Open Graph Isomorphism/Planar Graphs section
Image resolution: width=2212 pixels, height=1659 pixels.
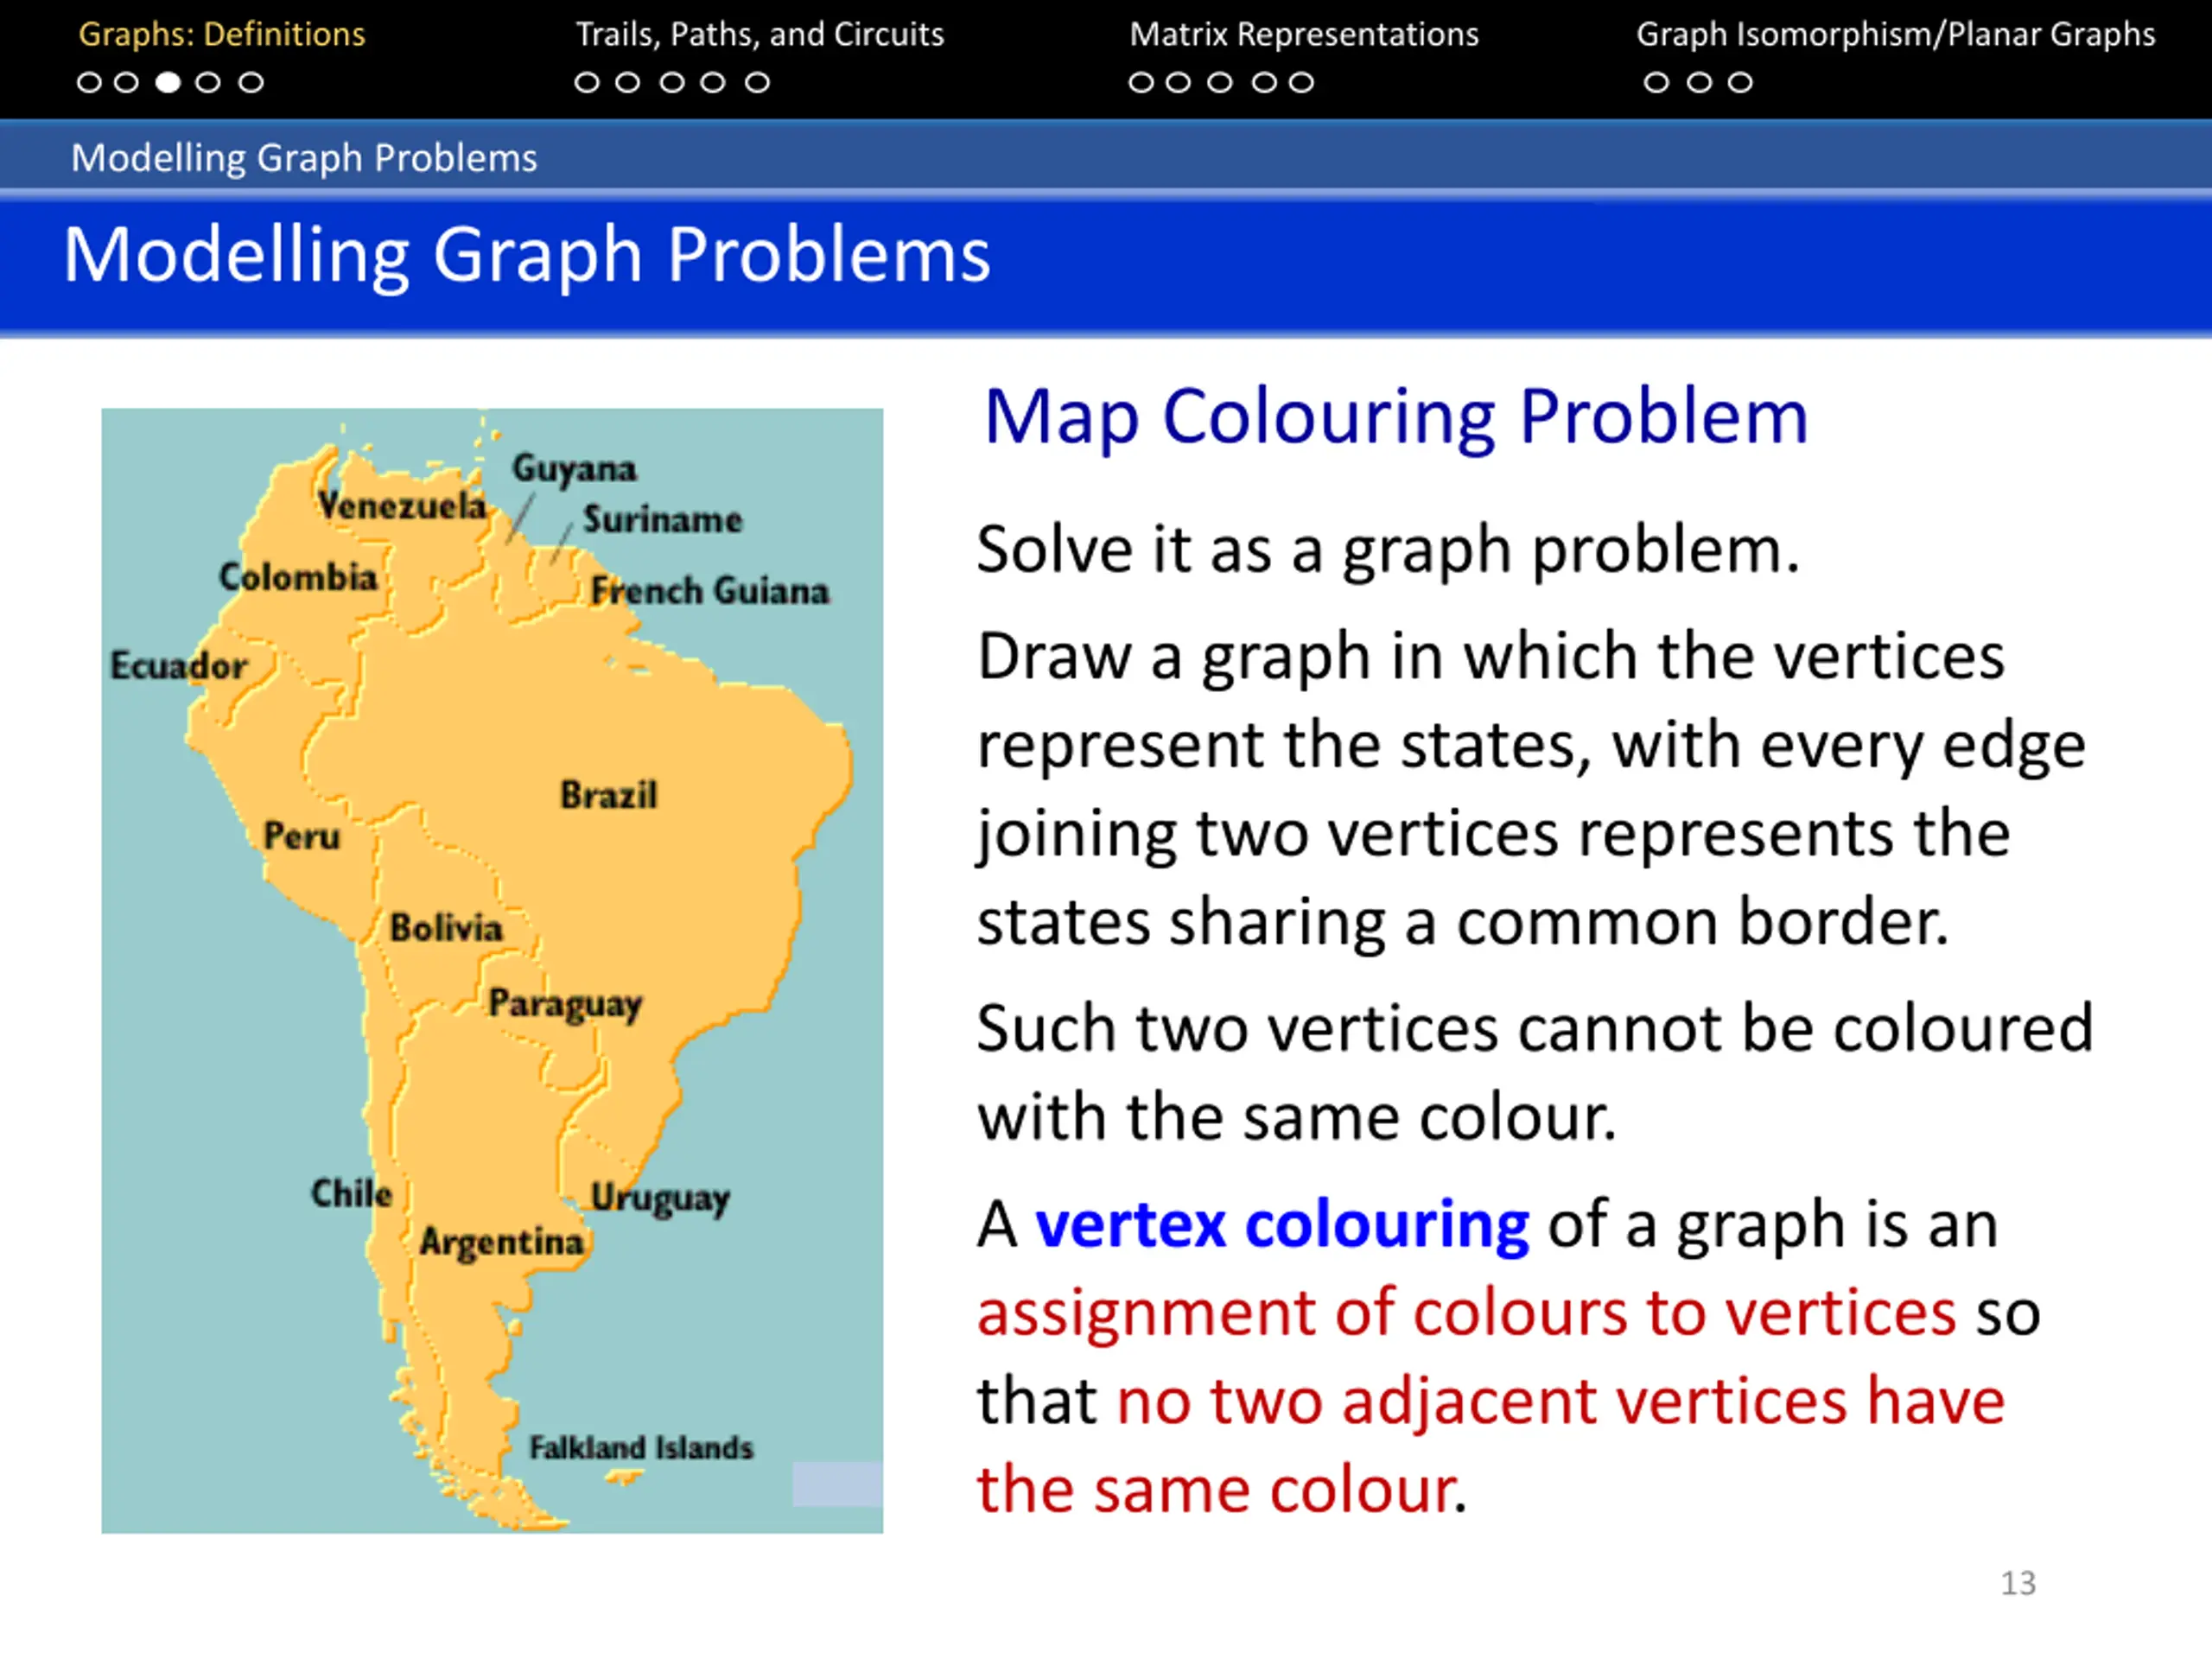(x=1895, y=34)
